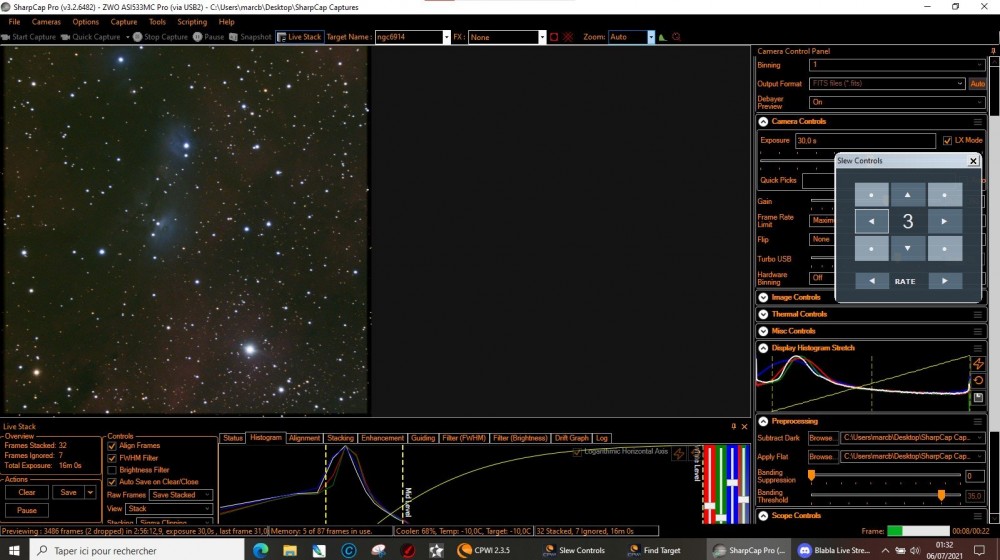This screenshot has height=560, width=1000.
Task: Click the green histogram icon beside Zoom
Action: tap(663, 37)
